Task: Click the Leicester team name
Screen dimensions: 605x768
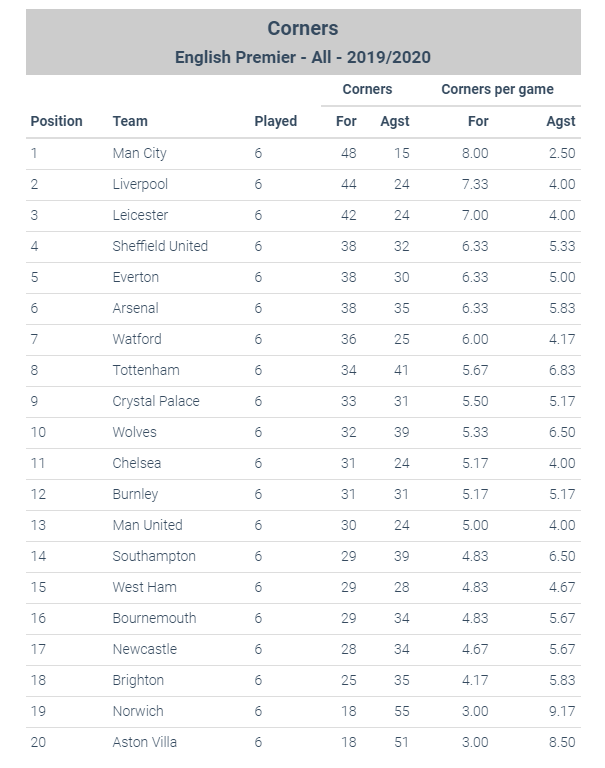Action: [140, 215]
